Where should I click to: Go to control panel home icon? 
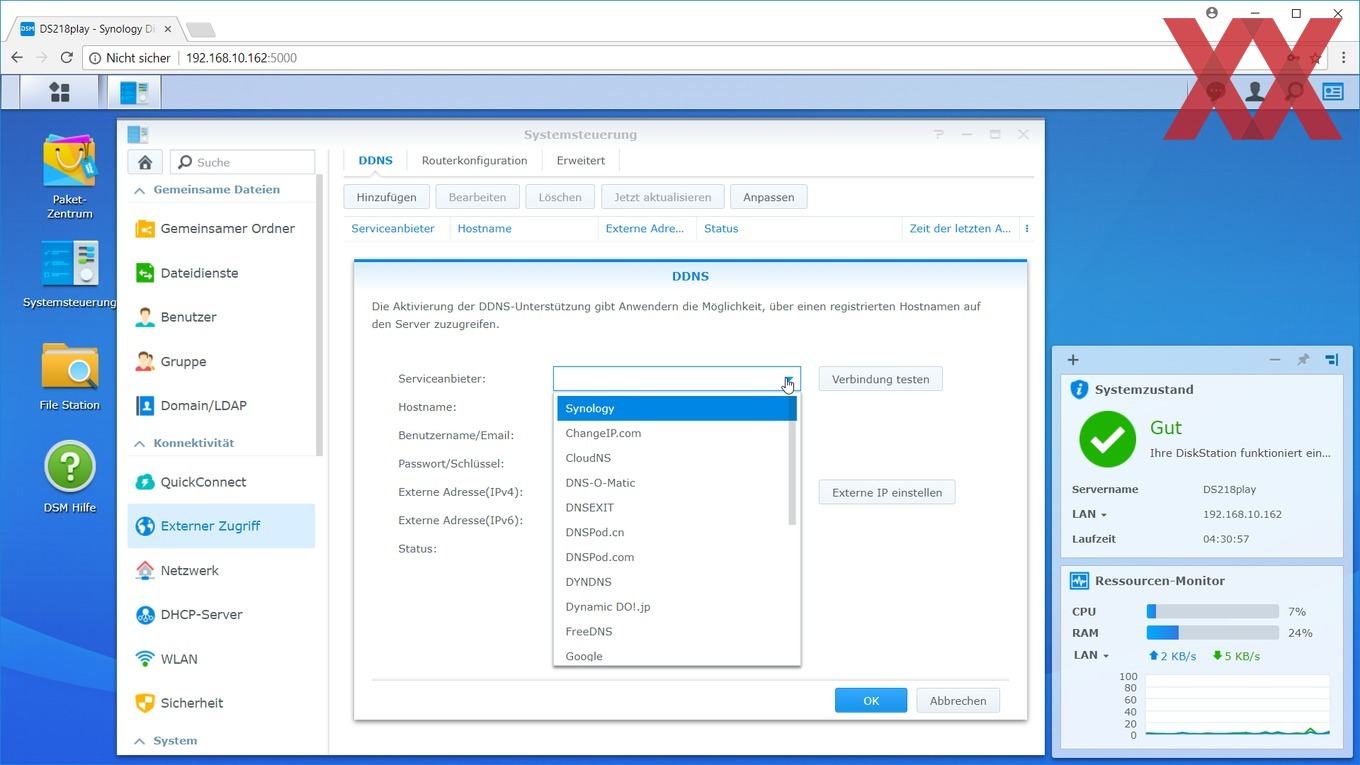coord(145,162)
